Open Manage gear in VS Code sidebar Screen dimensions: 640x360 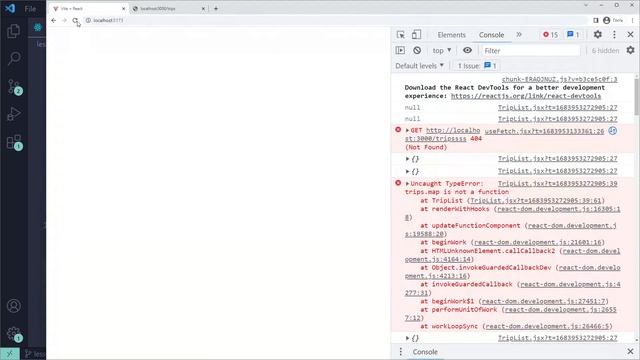[14, 333]
